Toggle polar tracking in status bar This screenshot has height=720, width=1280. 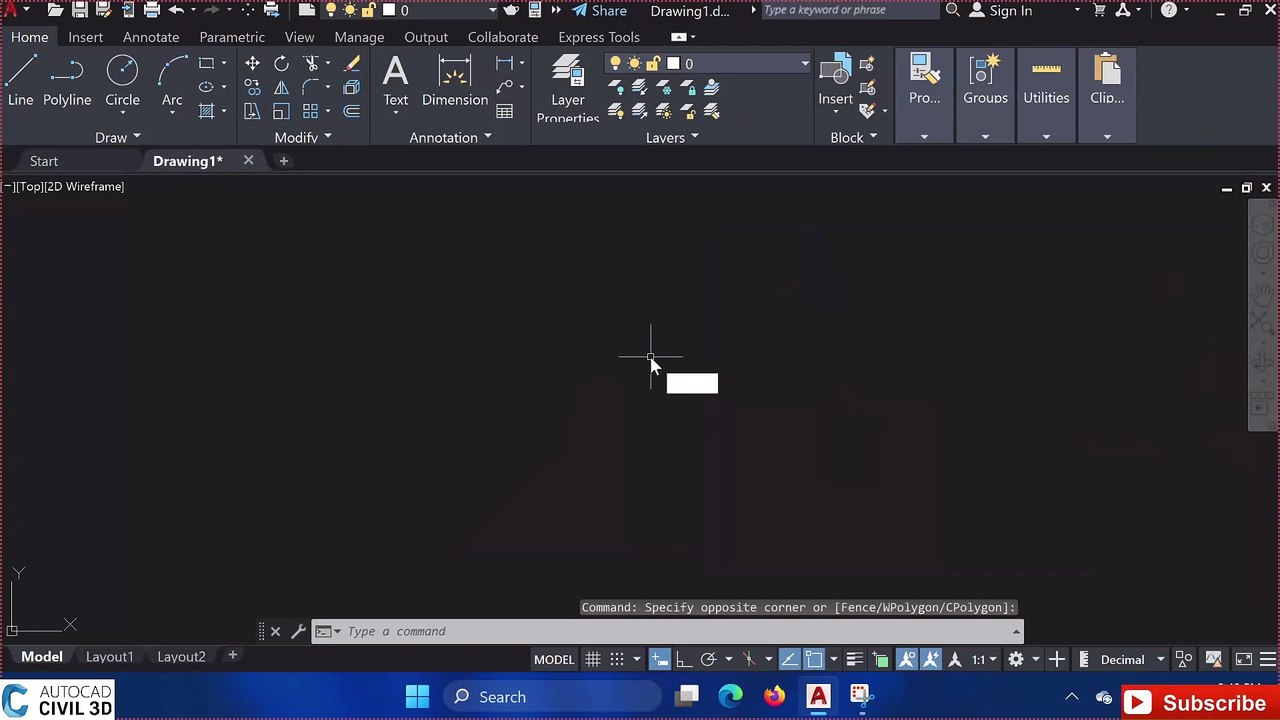[x=708, y=659]
